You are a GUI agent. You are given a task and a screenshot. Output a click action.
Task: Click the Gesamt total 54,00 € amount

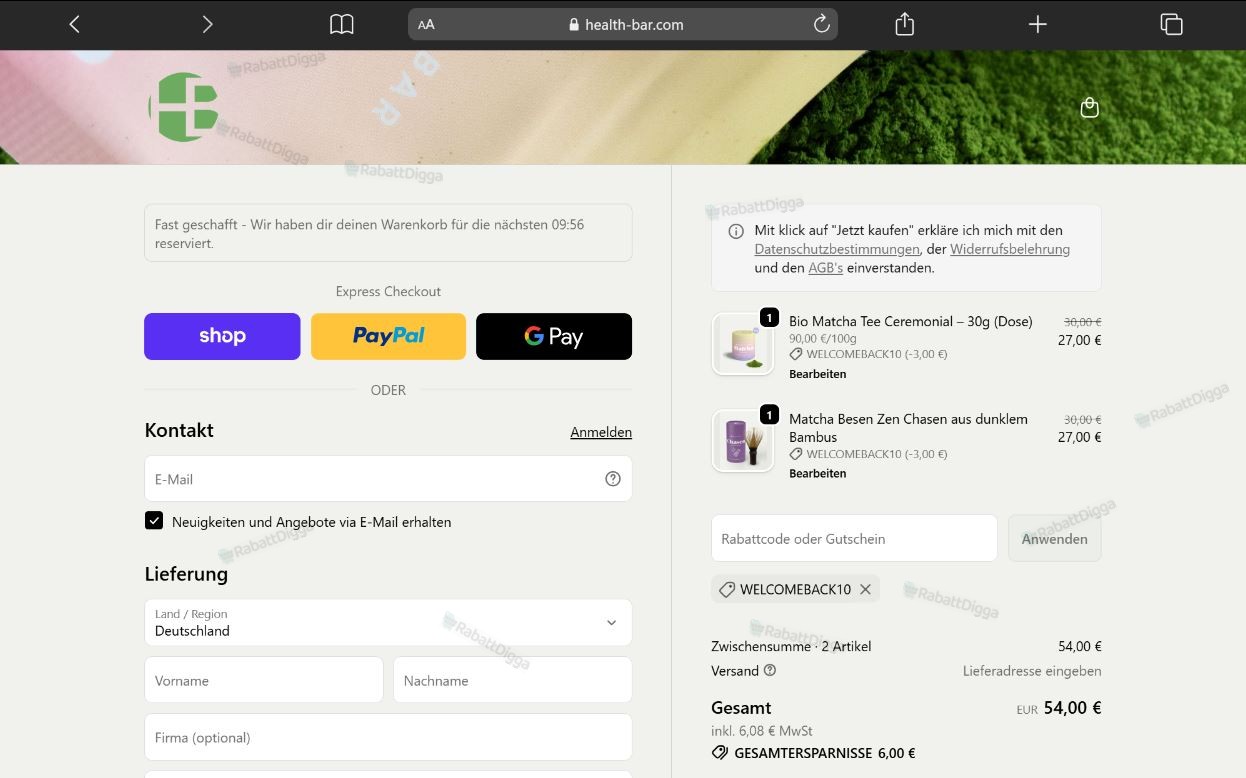tap(1072, 708)
